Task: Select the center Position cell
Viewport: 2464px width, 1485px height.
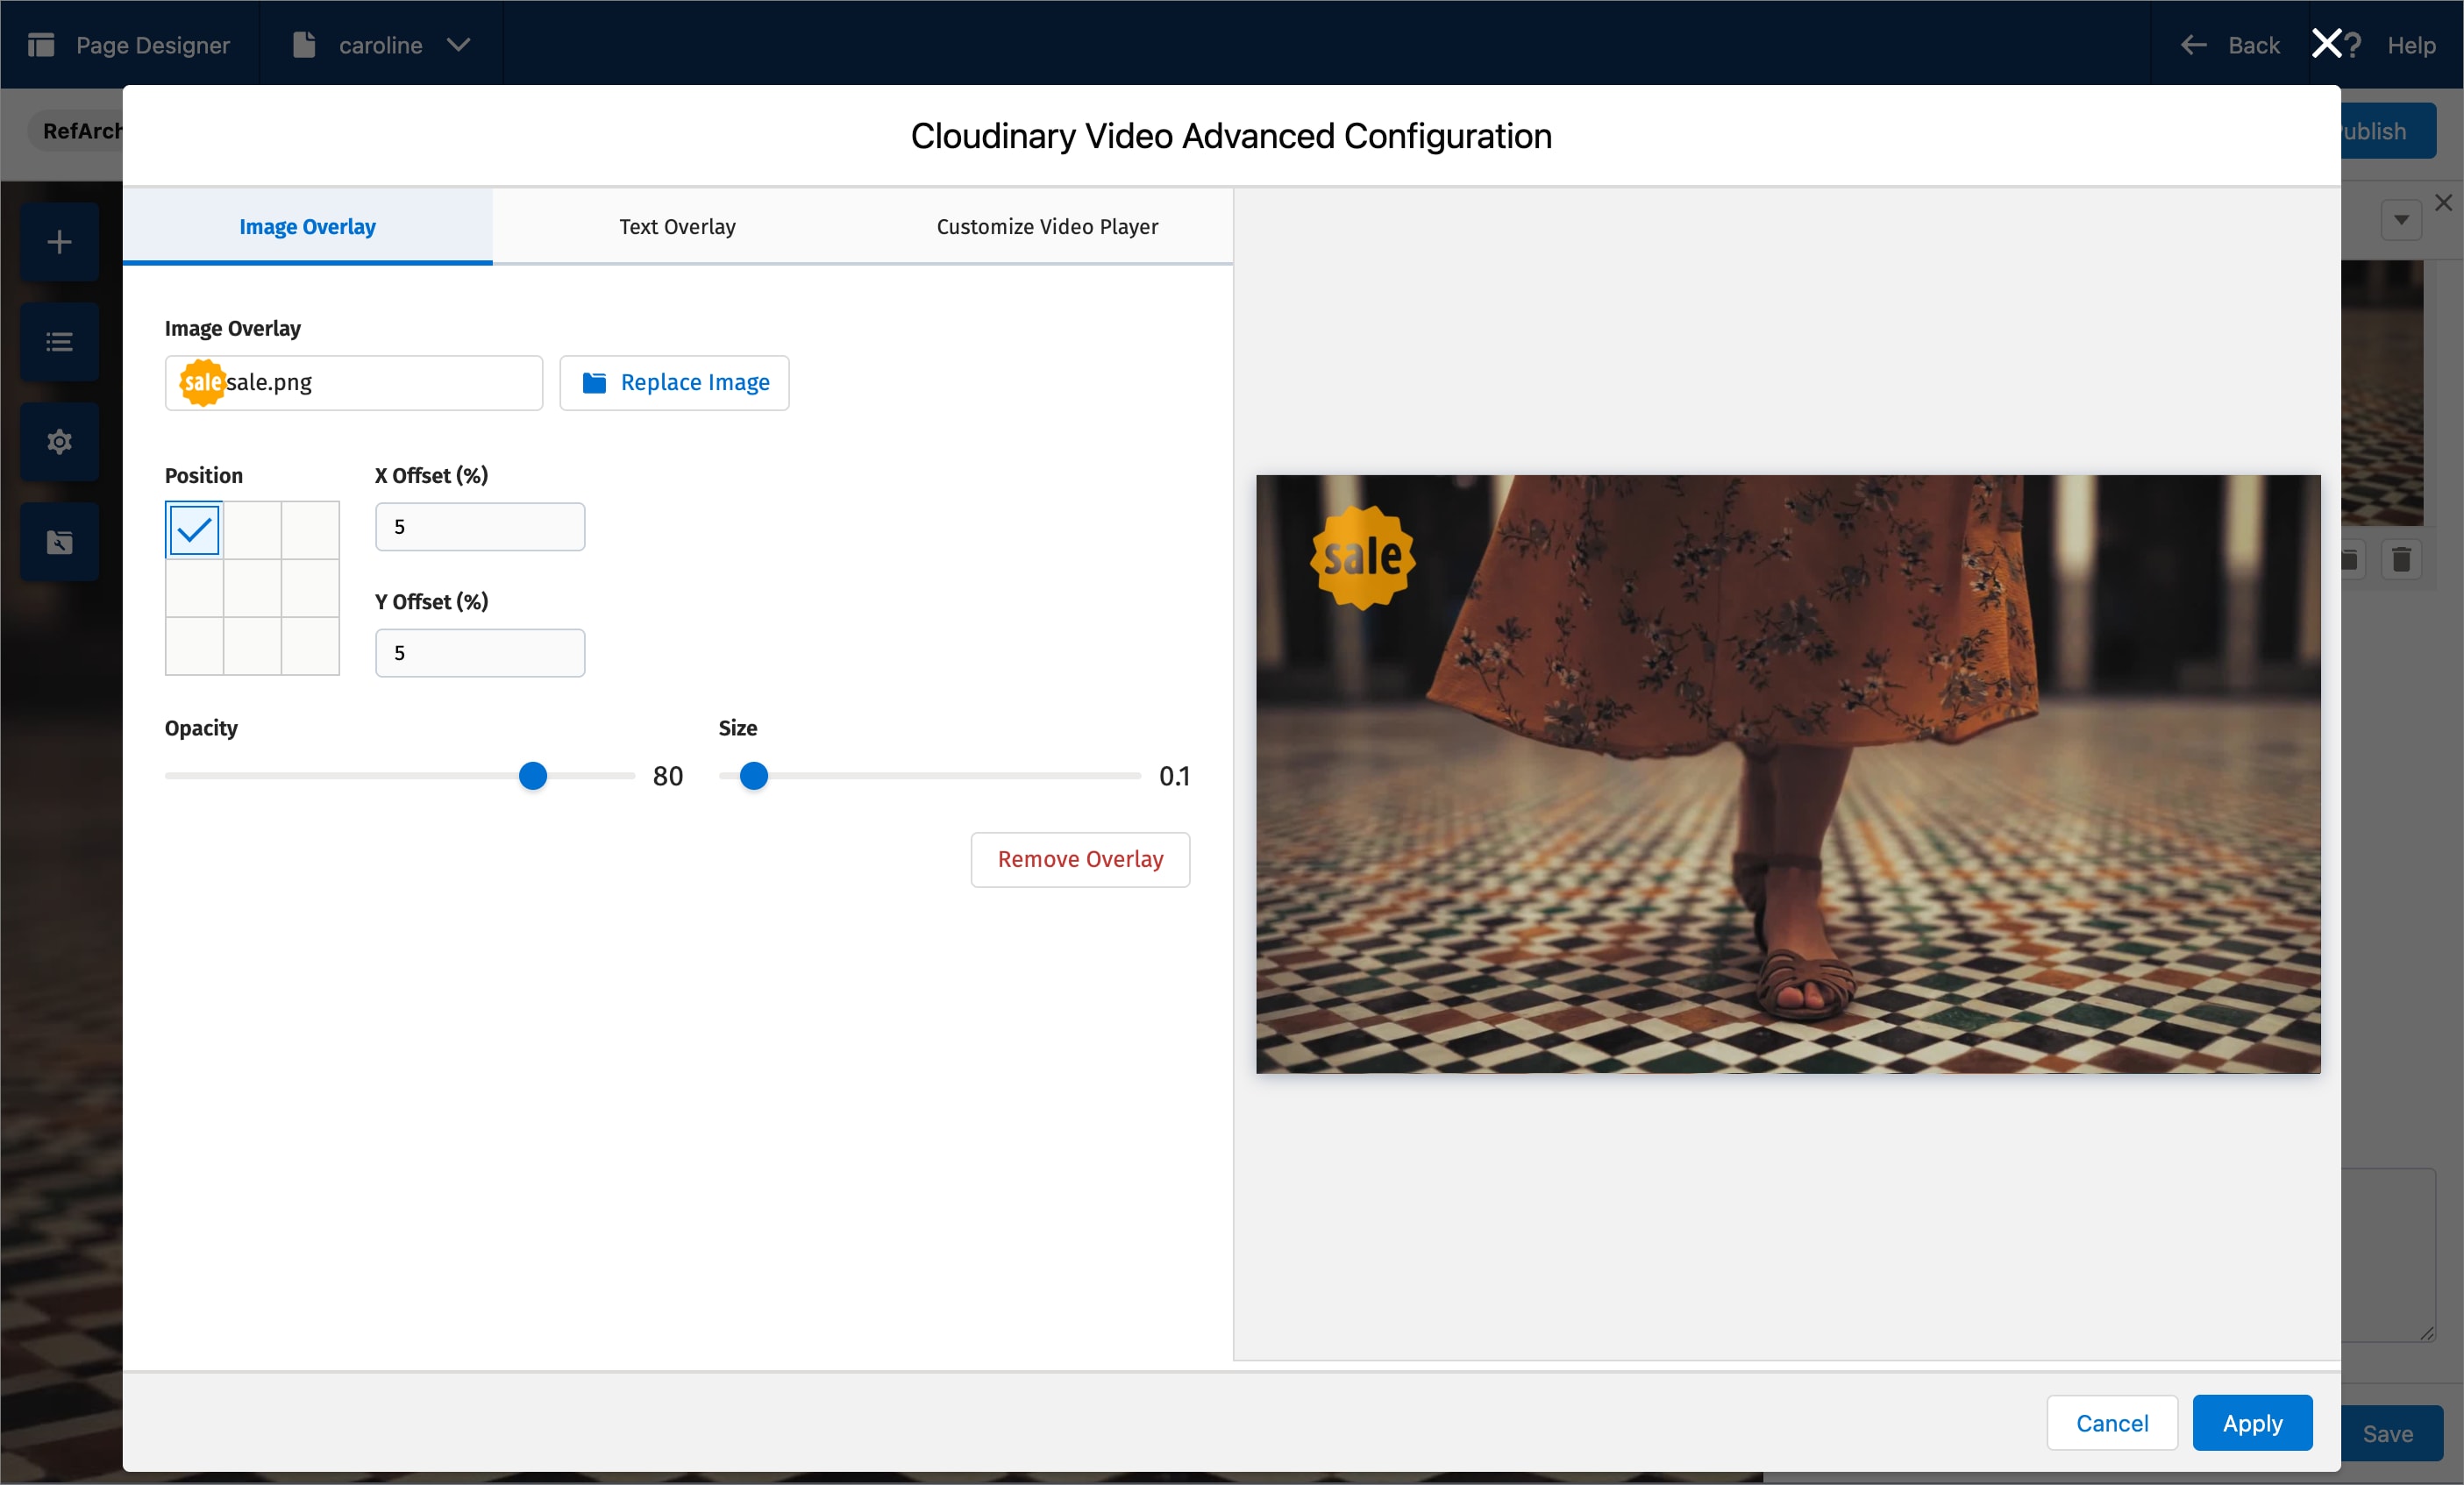Action: tap(252, 589)
